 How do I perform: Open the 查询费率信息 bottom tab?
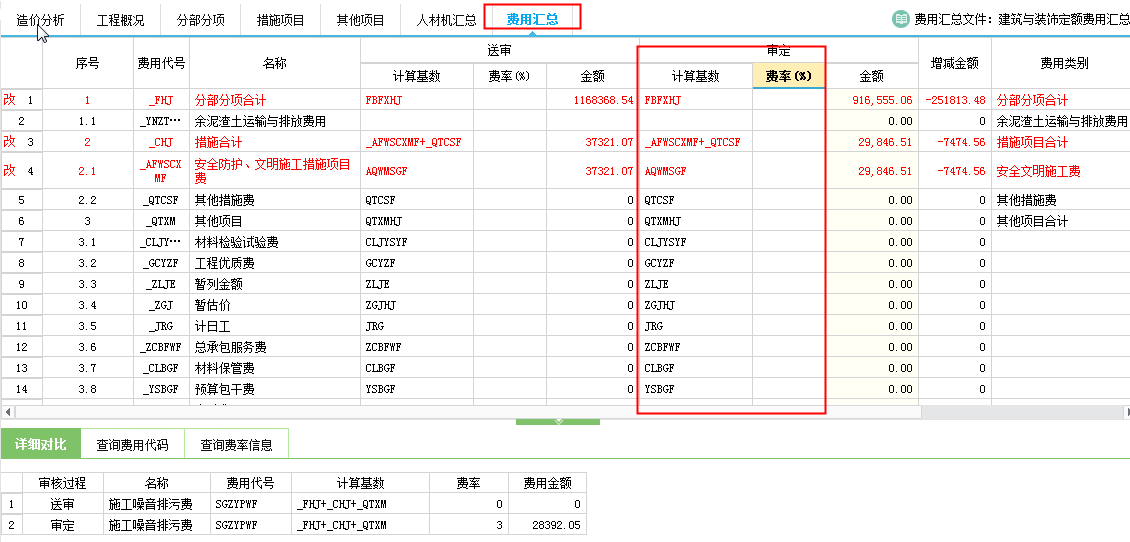pyautogui.click(x=237, y=444)
